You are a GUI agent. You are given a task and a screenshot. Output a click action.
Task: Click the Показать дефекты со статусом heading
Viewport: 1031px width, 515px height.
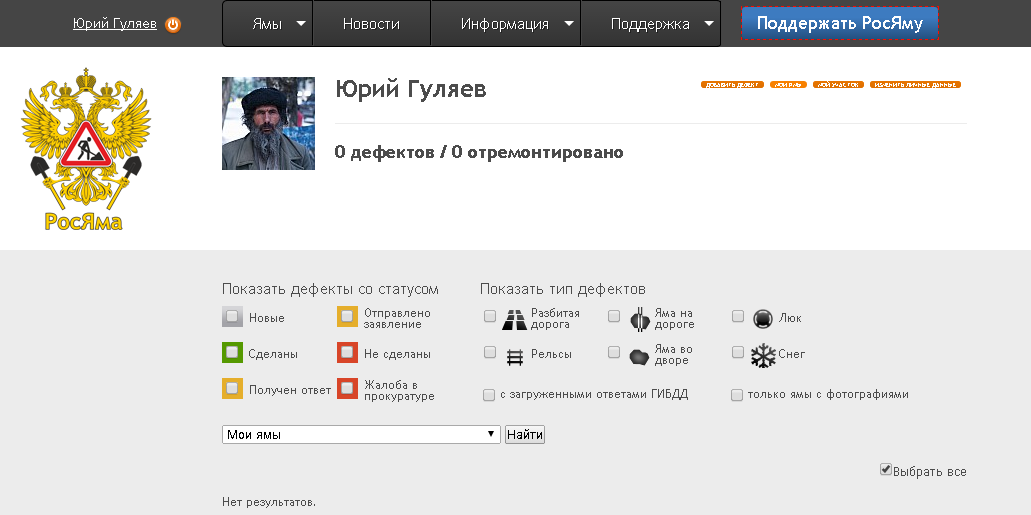click(x=330, y=289)
